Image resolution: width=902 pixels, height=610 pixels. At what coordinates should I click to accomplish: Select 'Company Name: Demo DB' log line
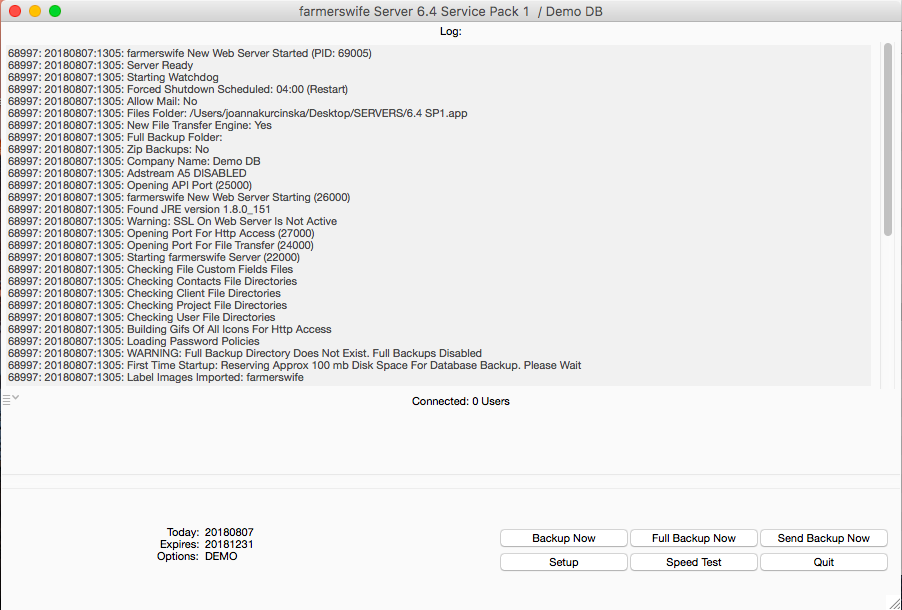click(134, 162)
